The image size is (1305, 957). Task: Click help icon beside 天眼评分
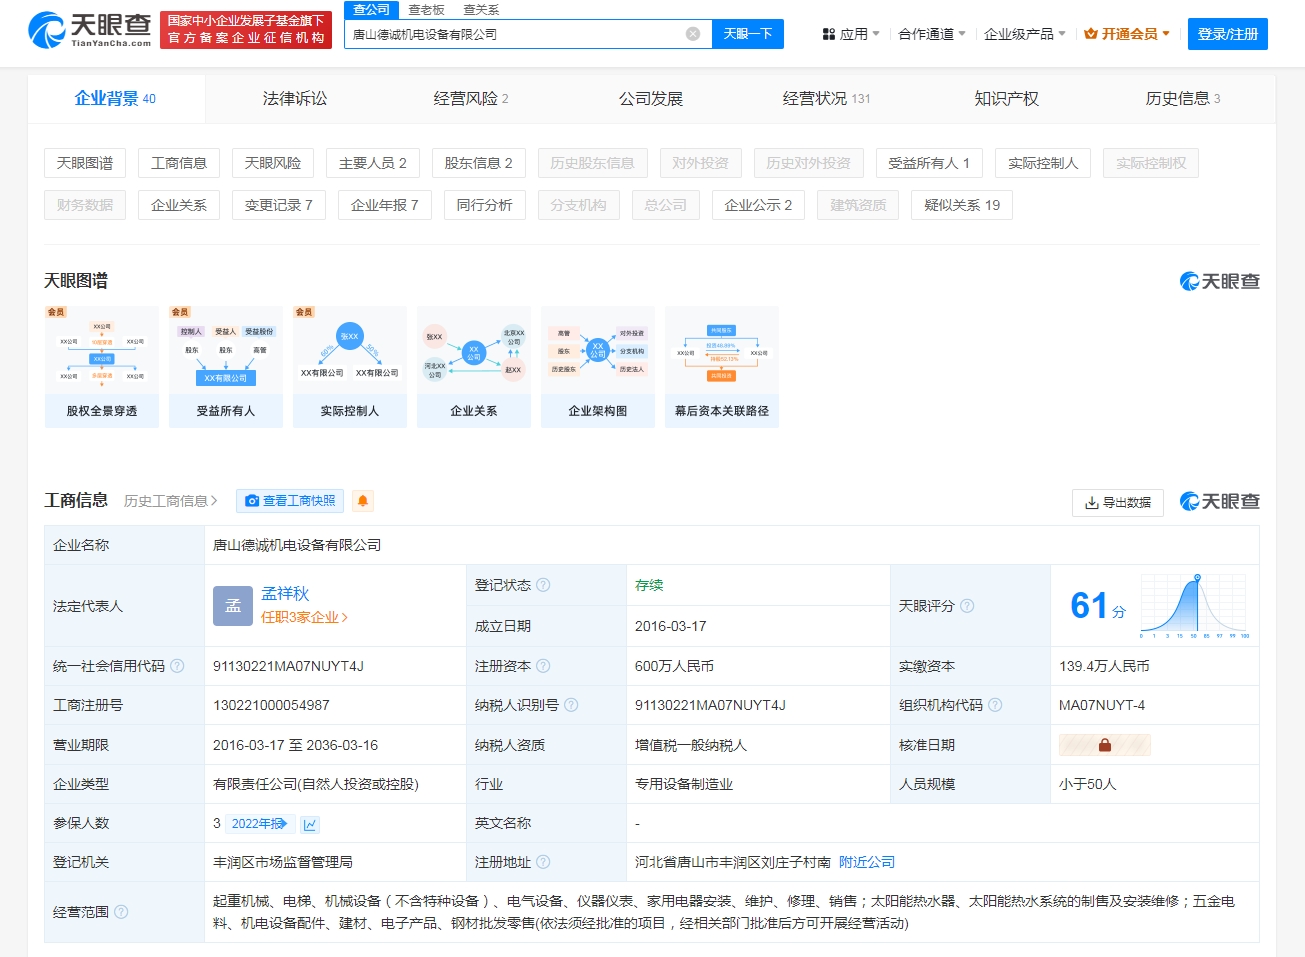click(967, 606)
